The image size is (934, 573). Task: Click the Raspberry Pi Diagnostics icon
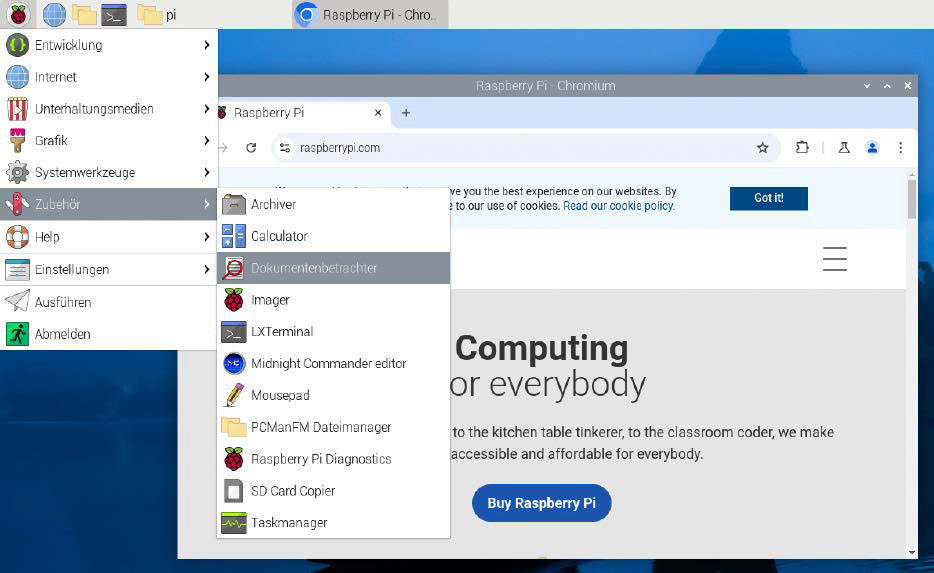pyautogui.click(x=234, y=459)
